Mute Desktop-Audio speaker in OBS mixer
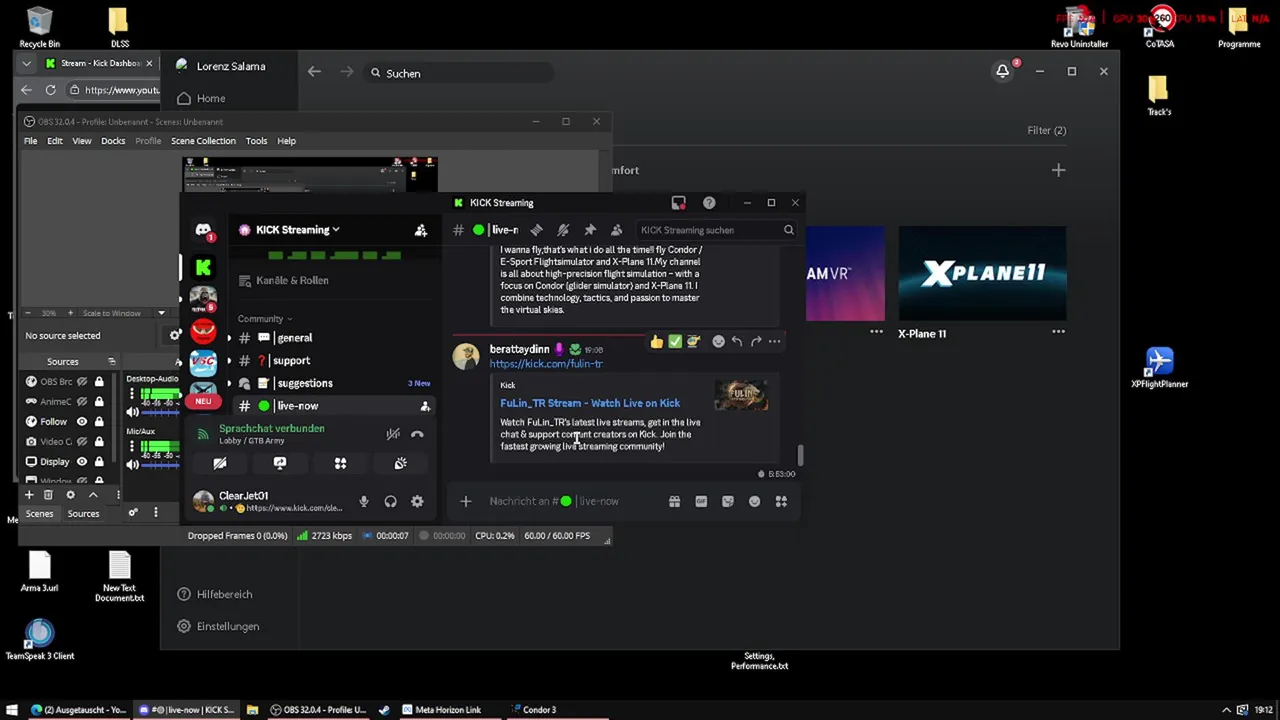1280x720 pixels. (x=132, y=412)
